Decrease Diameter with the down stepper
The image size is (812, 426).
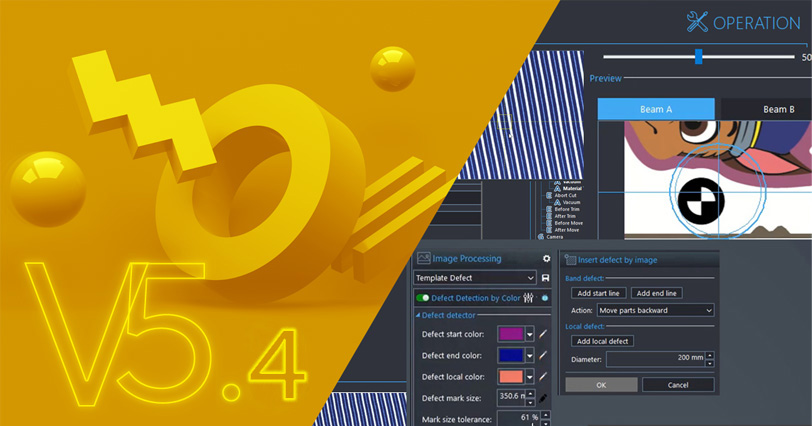(x=710, y=363)
